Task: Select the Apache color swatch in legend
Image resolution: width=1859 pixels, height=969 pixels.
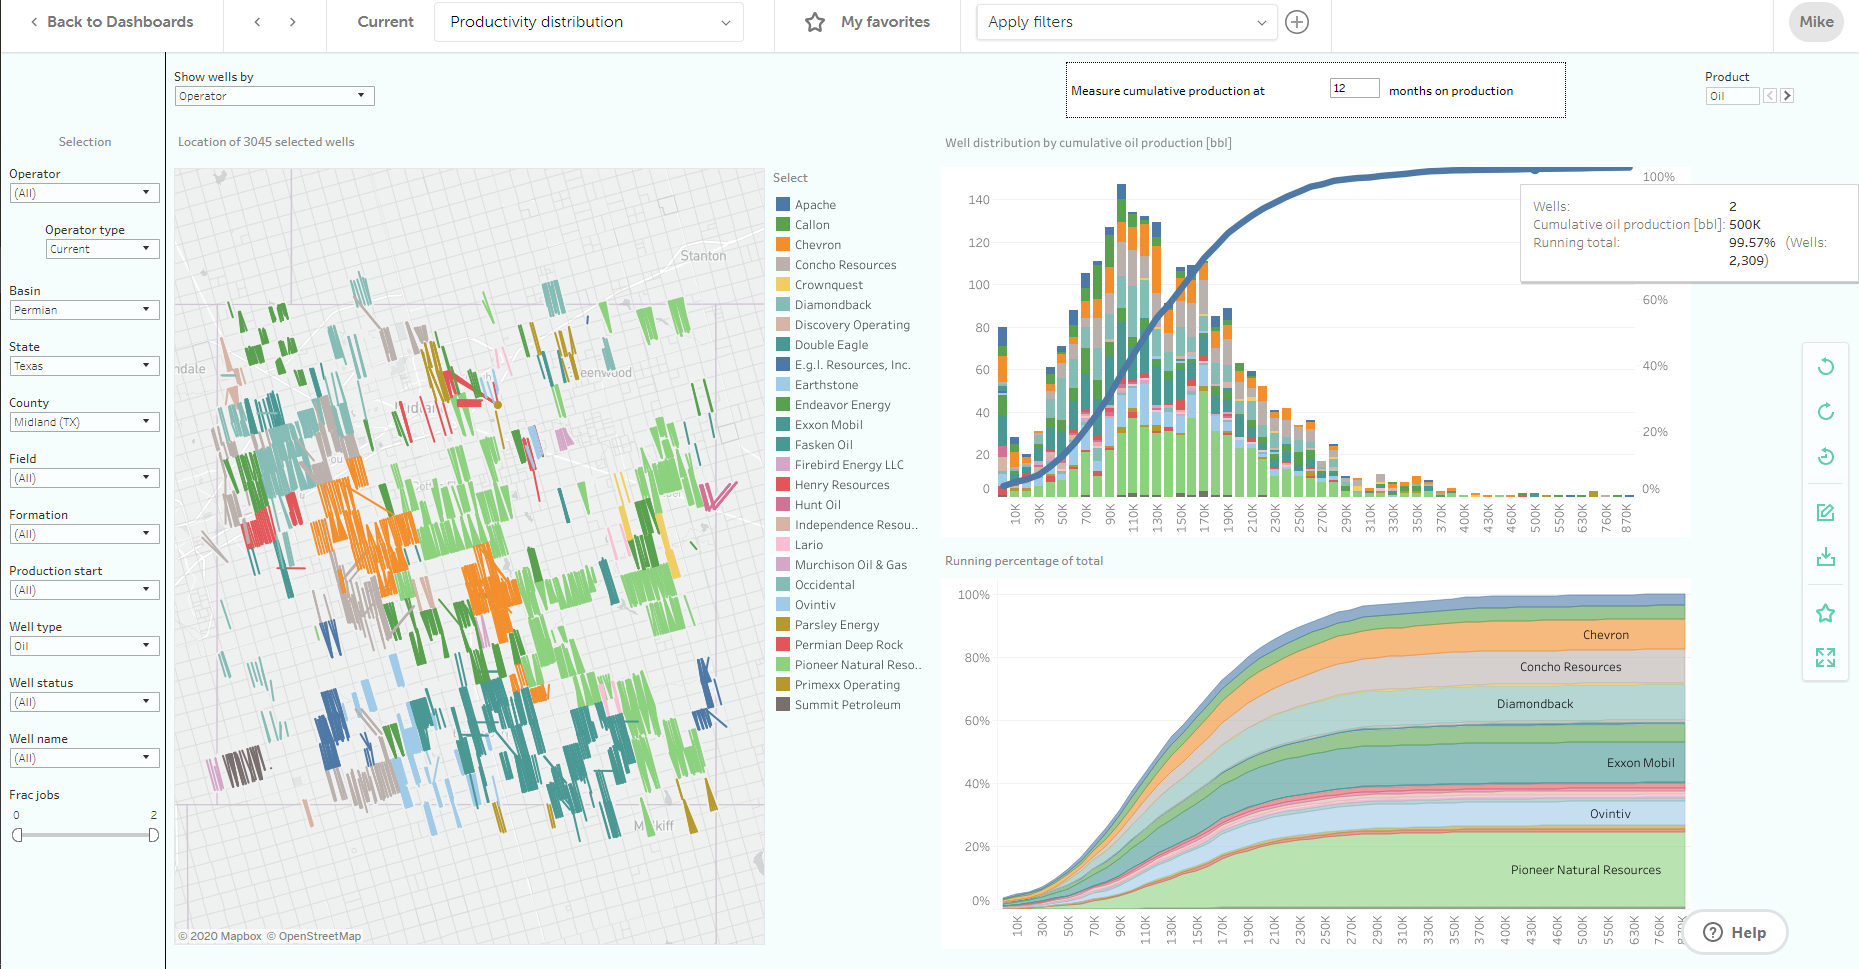Action: pyautogui.click(x=783, y=204)
